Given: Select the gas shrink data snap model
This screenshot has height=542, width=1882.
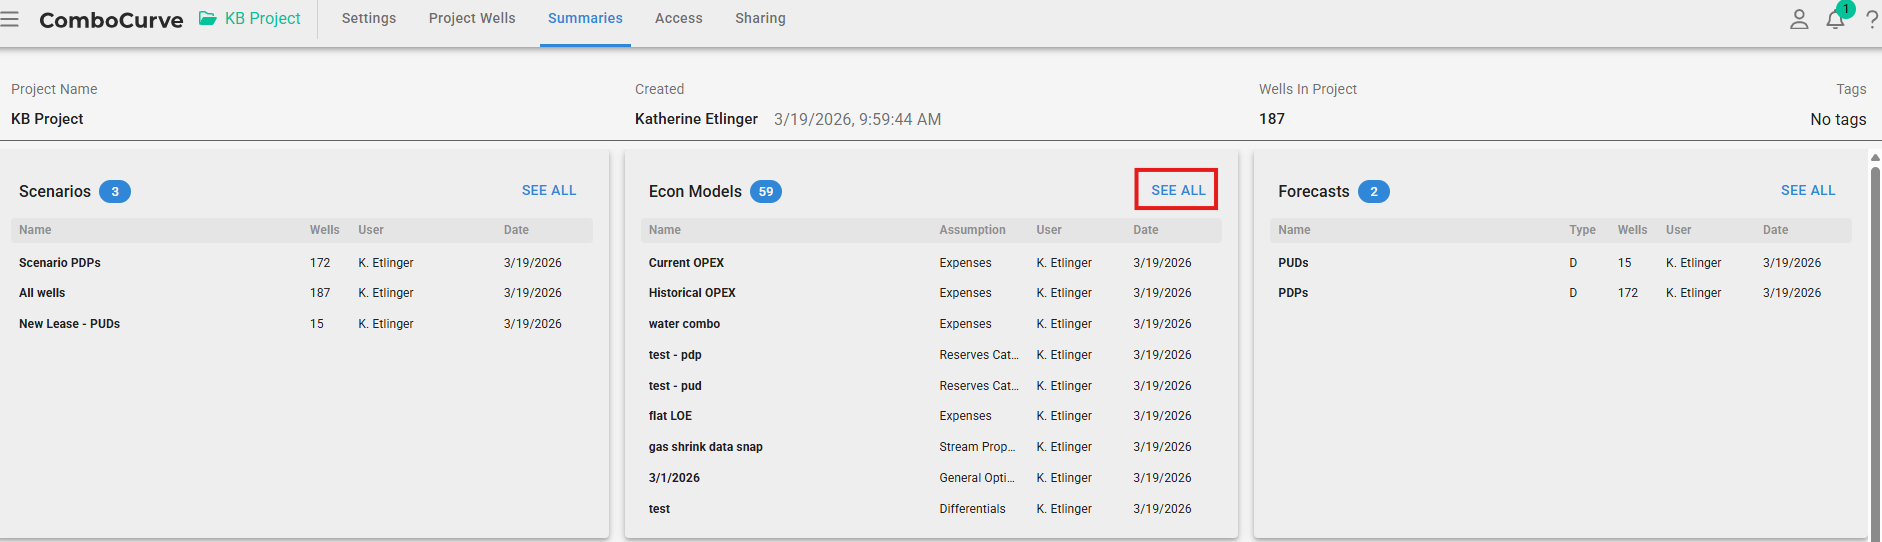Looking at the screenshot, I should [705, 447].
